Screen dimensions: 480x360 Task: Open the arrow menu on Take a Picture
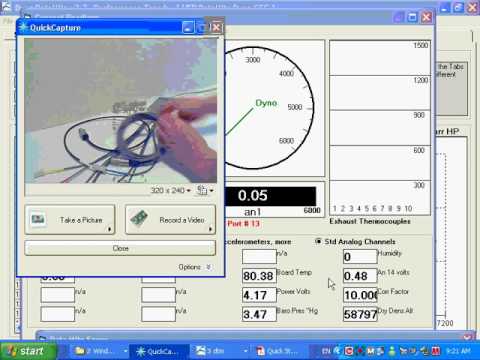tap(109, 229)
